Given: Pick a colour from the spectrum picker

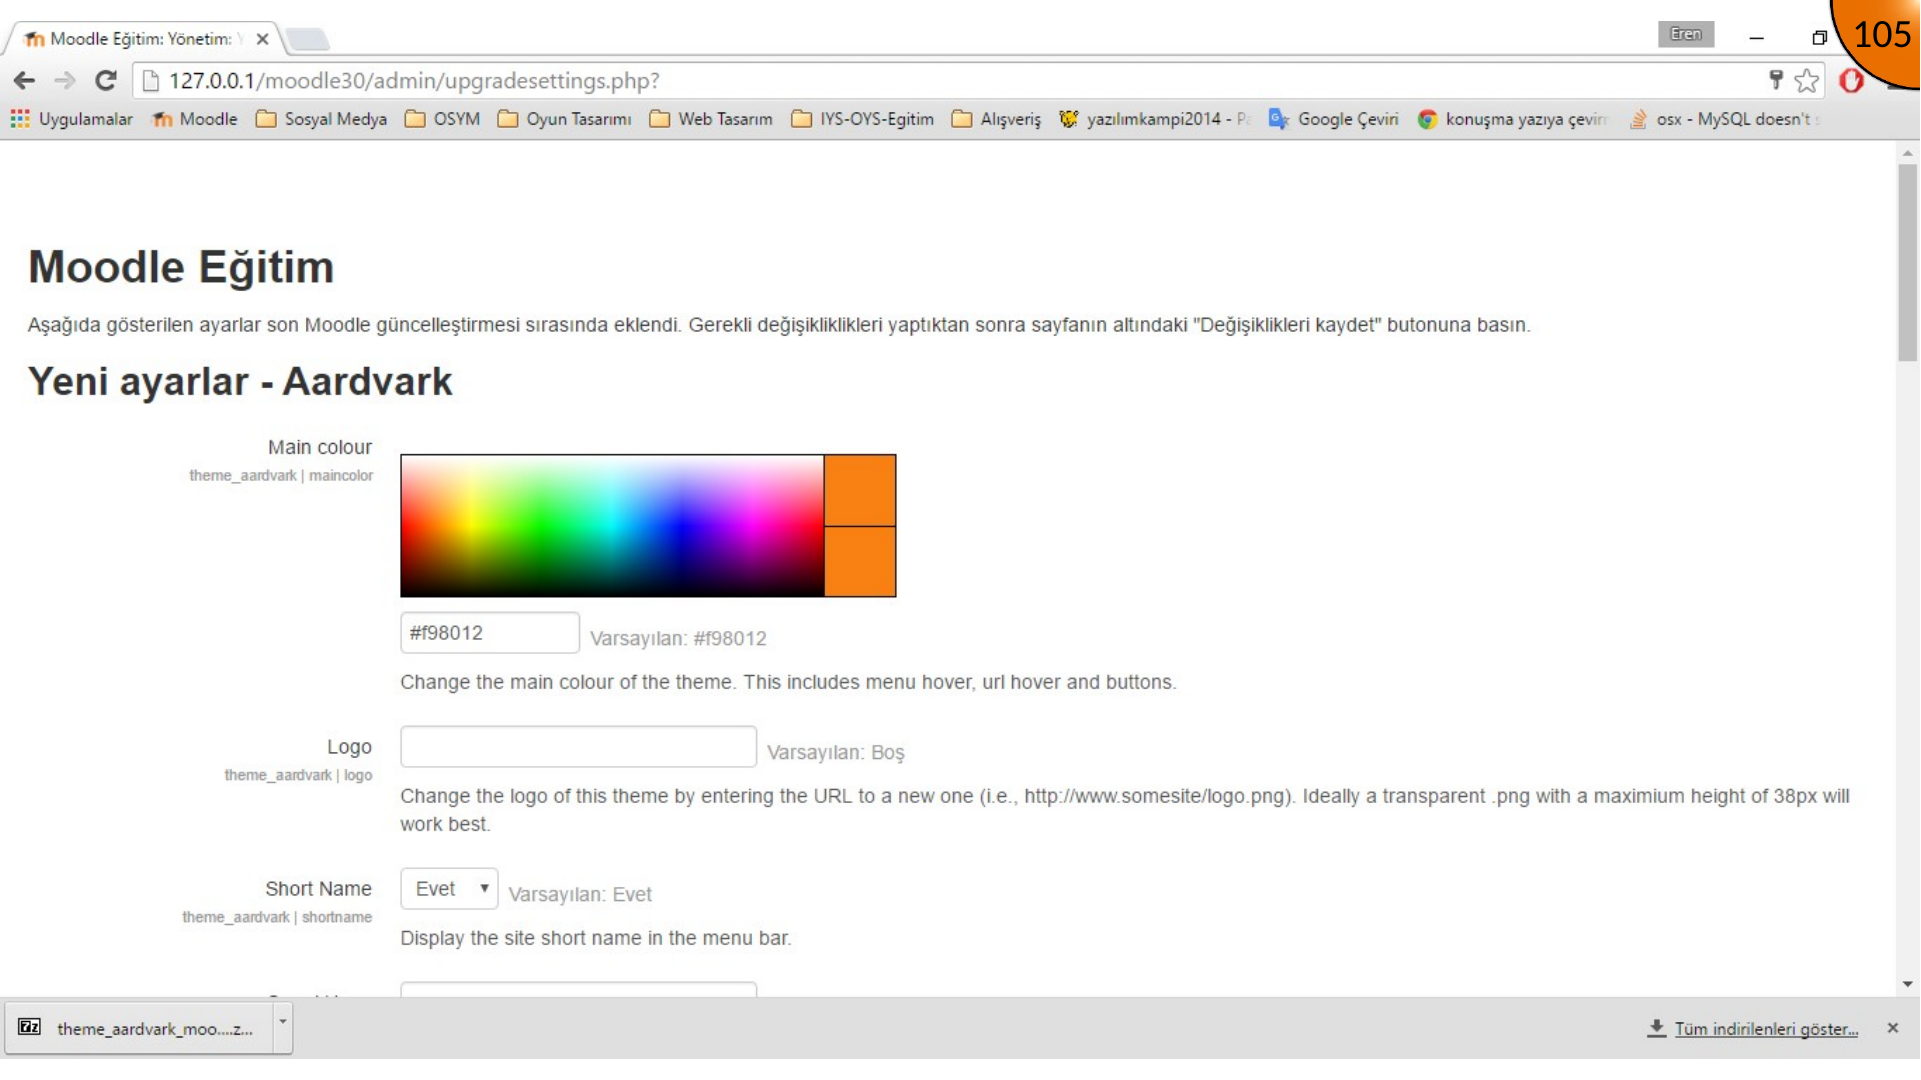Looking at the screenshot, I should pyautogui.click(x=612, y=526).
